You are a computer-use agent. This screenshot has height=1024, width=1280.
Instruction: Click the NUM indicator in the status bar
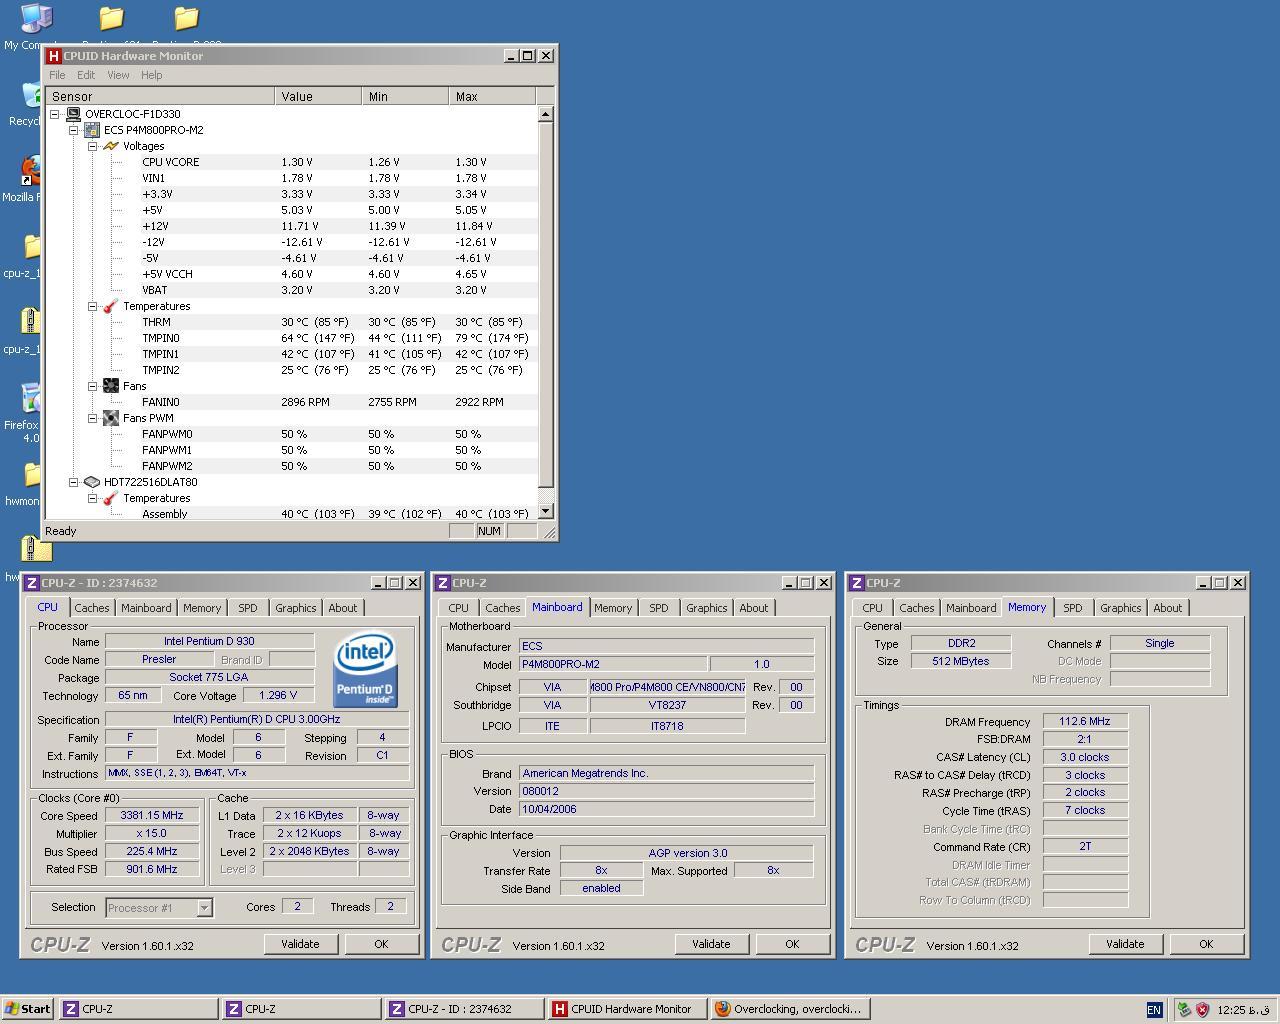pos(489,531)
